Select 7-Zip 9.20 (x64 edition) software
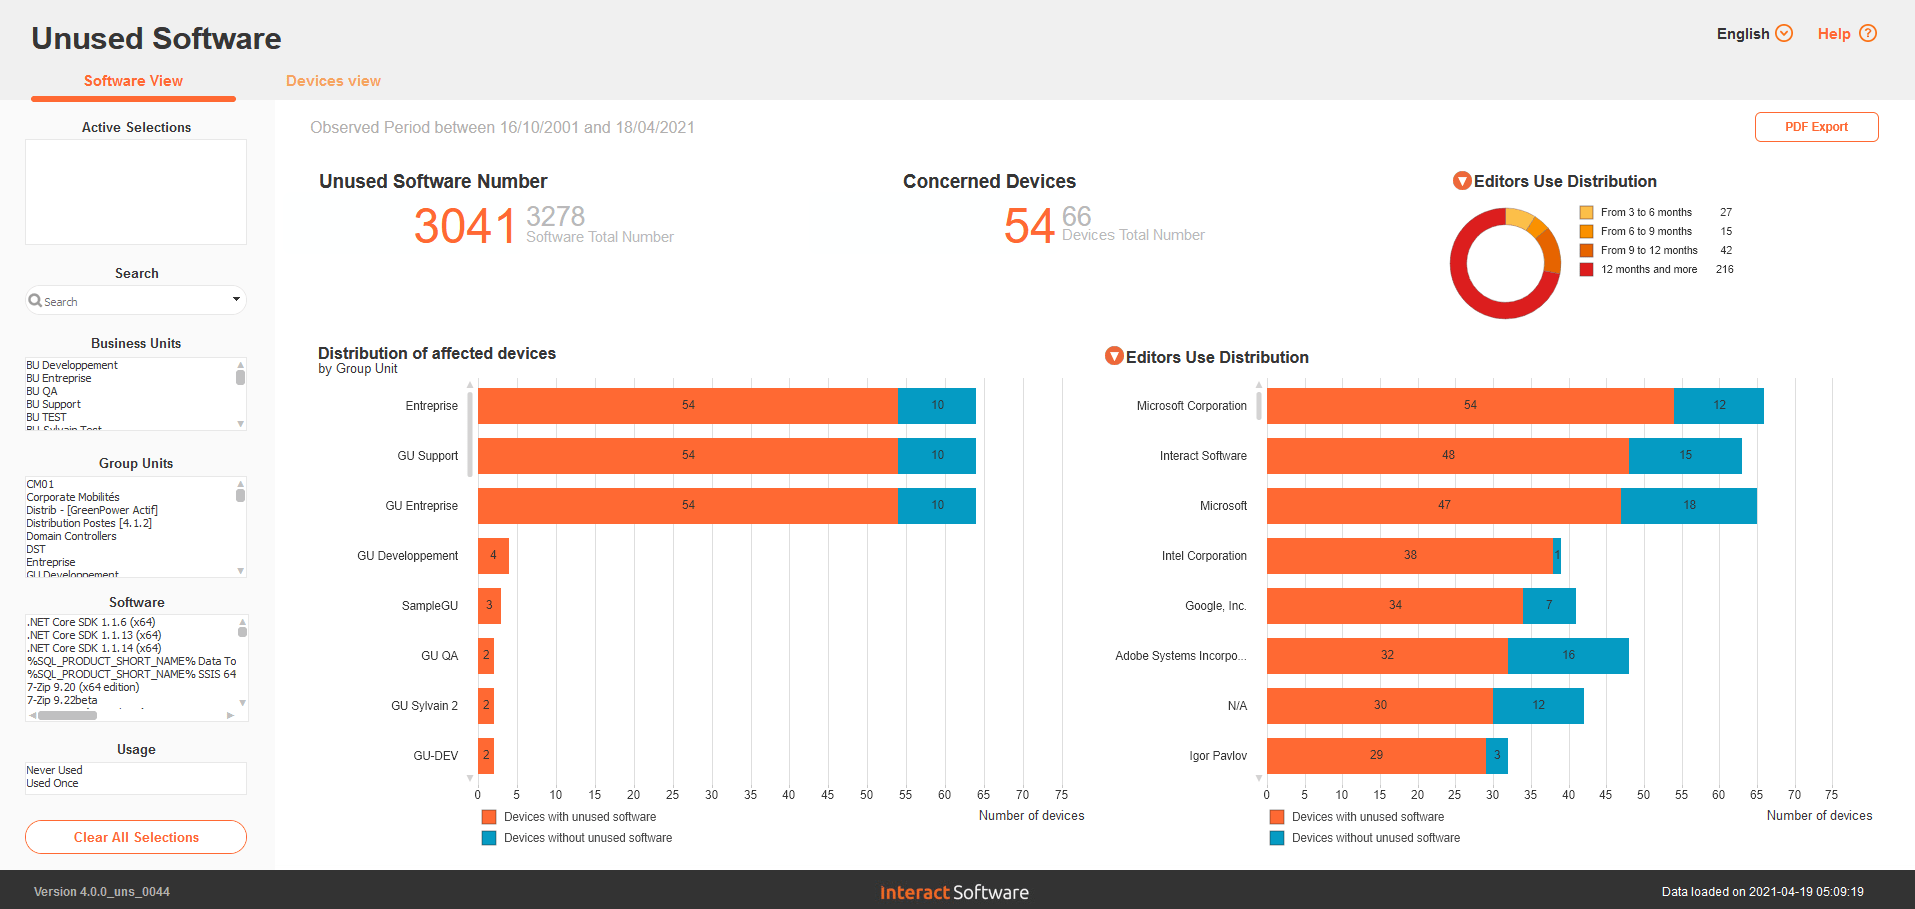Viewport: 1915px width, 909px height. coord(83,687)
